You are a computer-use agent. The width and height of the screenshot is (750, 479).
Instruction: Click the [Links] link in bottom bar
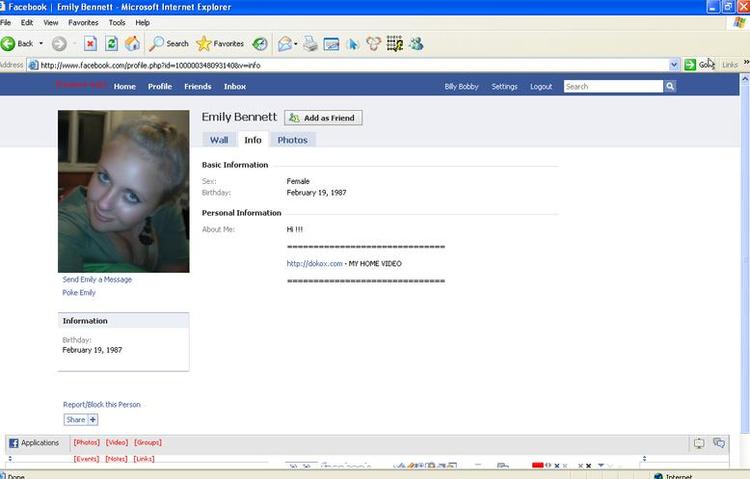pyautogui.click(x=144, y=459)
